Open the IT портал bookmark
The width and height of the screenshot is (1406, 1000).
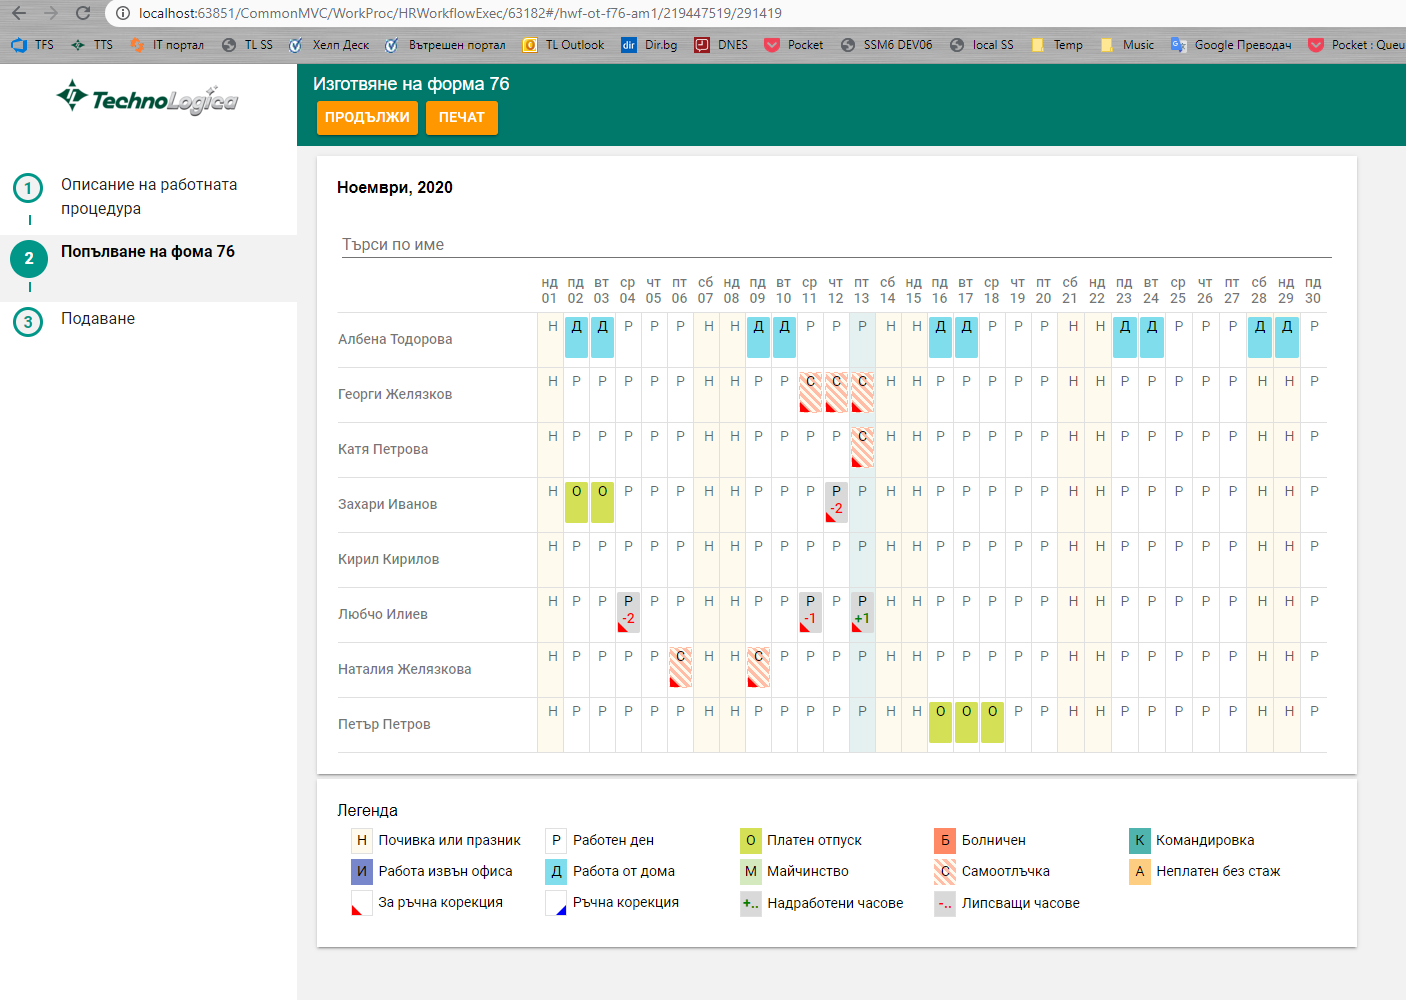pos(167,45)
